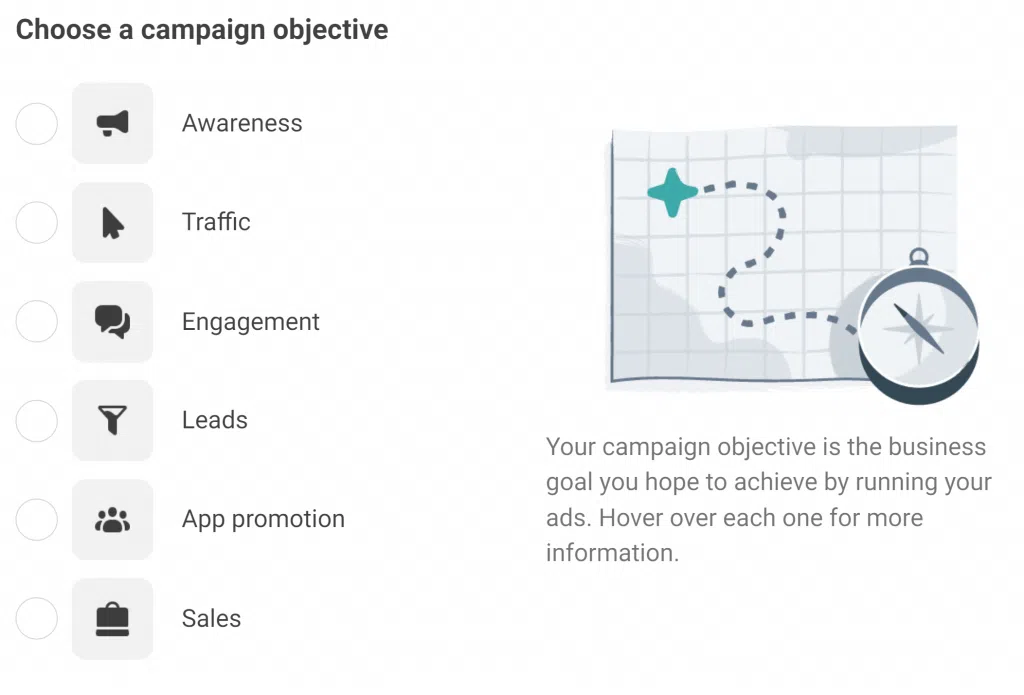Click the Traffic objective label
The width and height of the screenshot is (1024, 695).
pos(216,222)
